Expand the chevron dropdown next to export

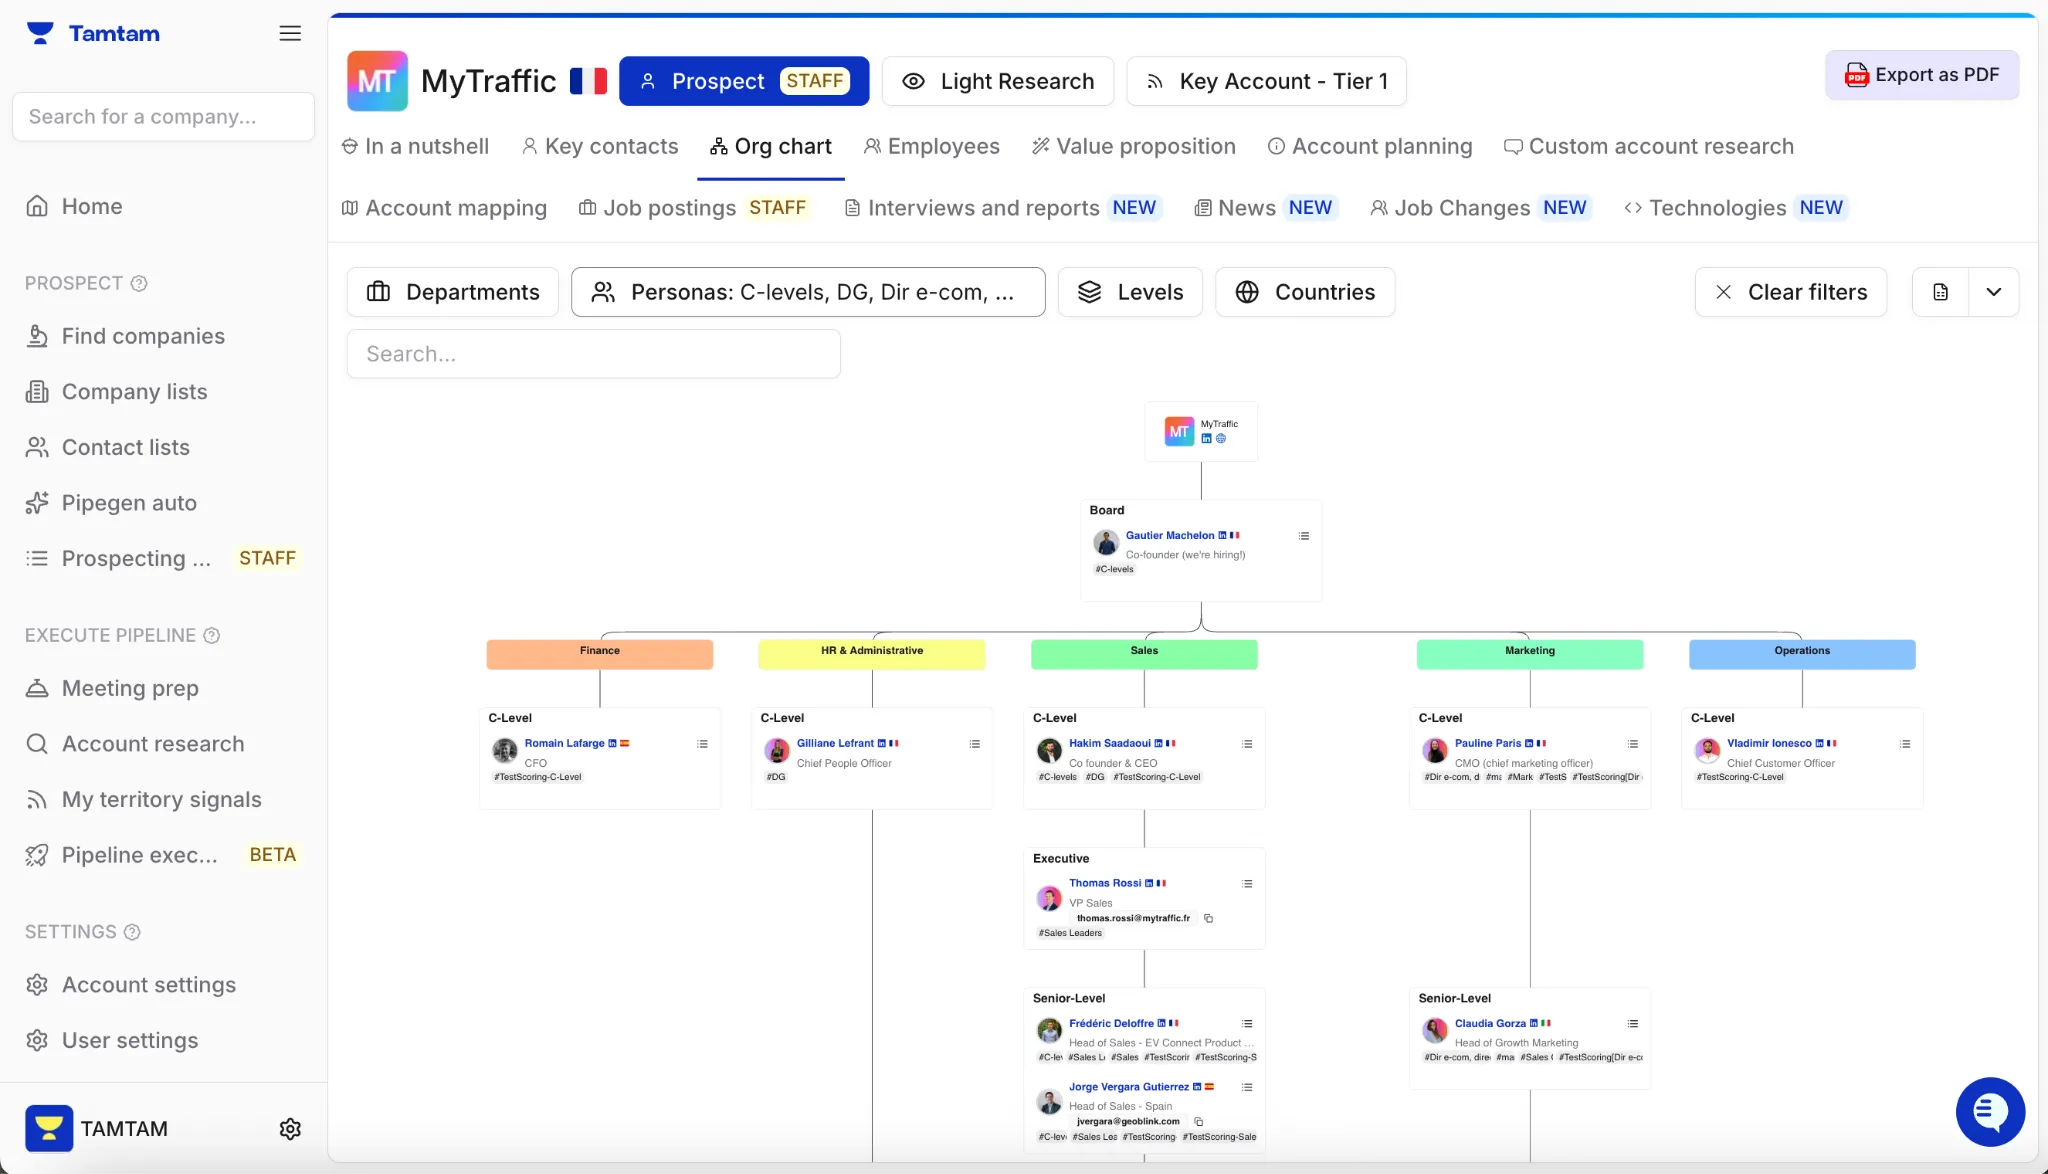pyautogui.click(x=1993, y=292)
